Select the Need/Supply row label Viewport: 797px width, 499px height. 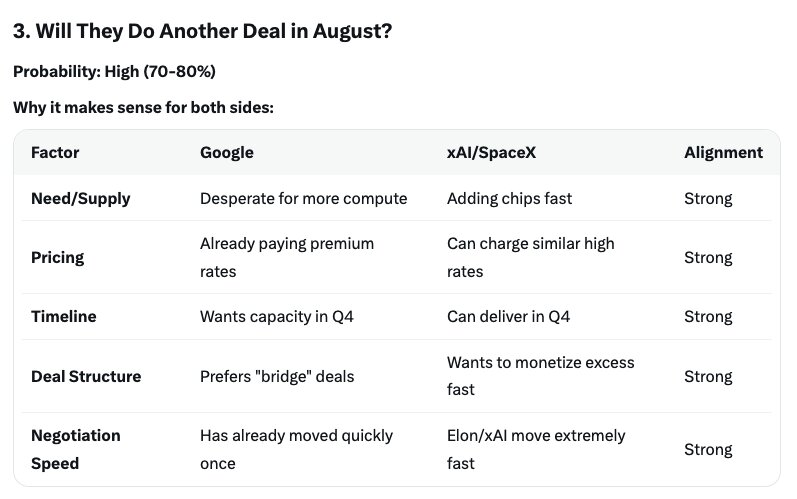pyautogui.click(x=81, y=198)
